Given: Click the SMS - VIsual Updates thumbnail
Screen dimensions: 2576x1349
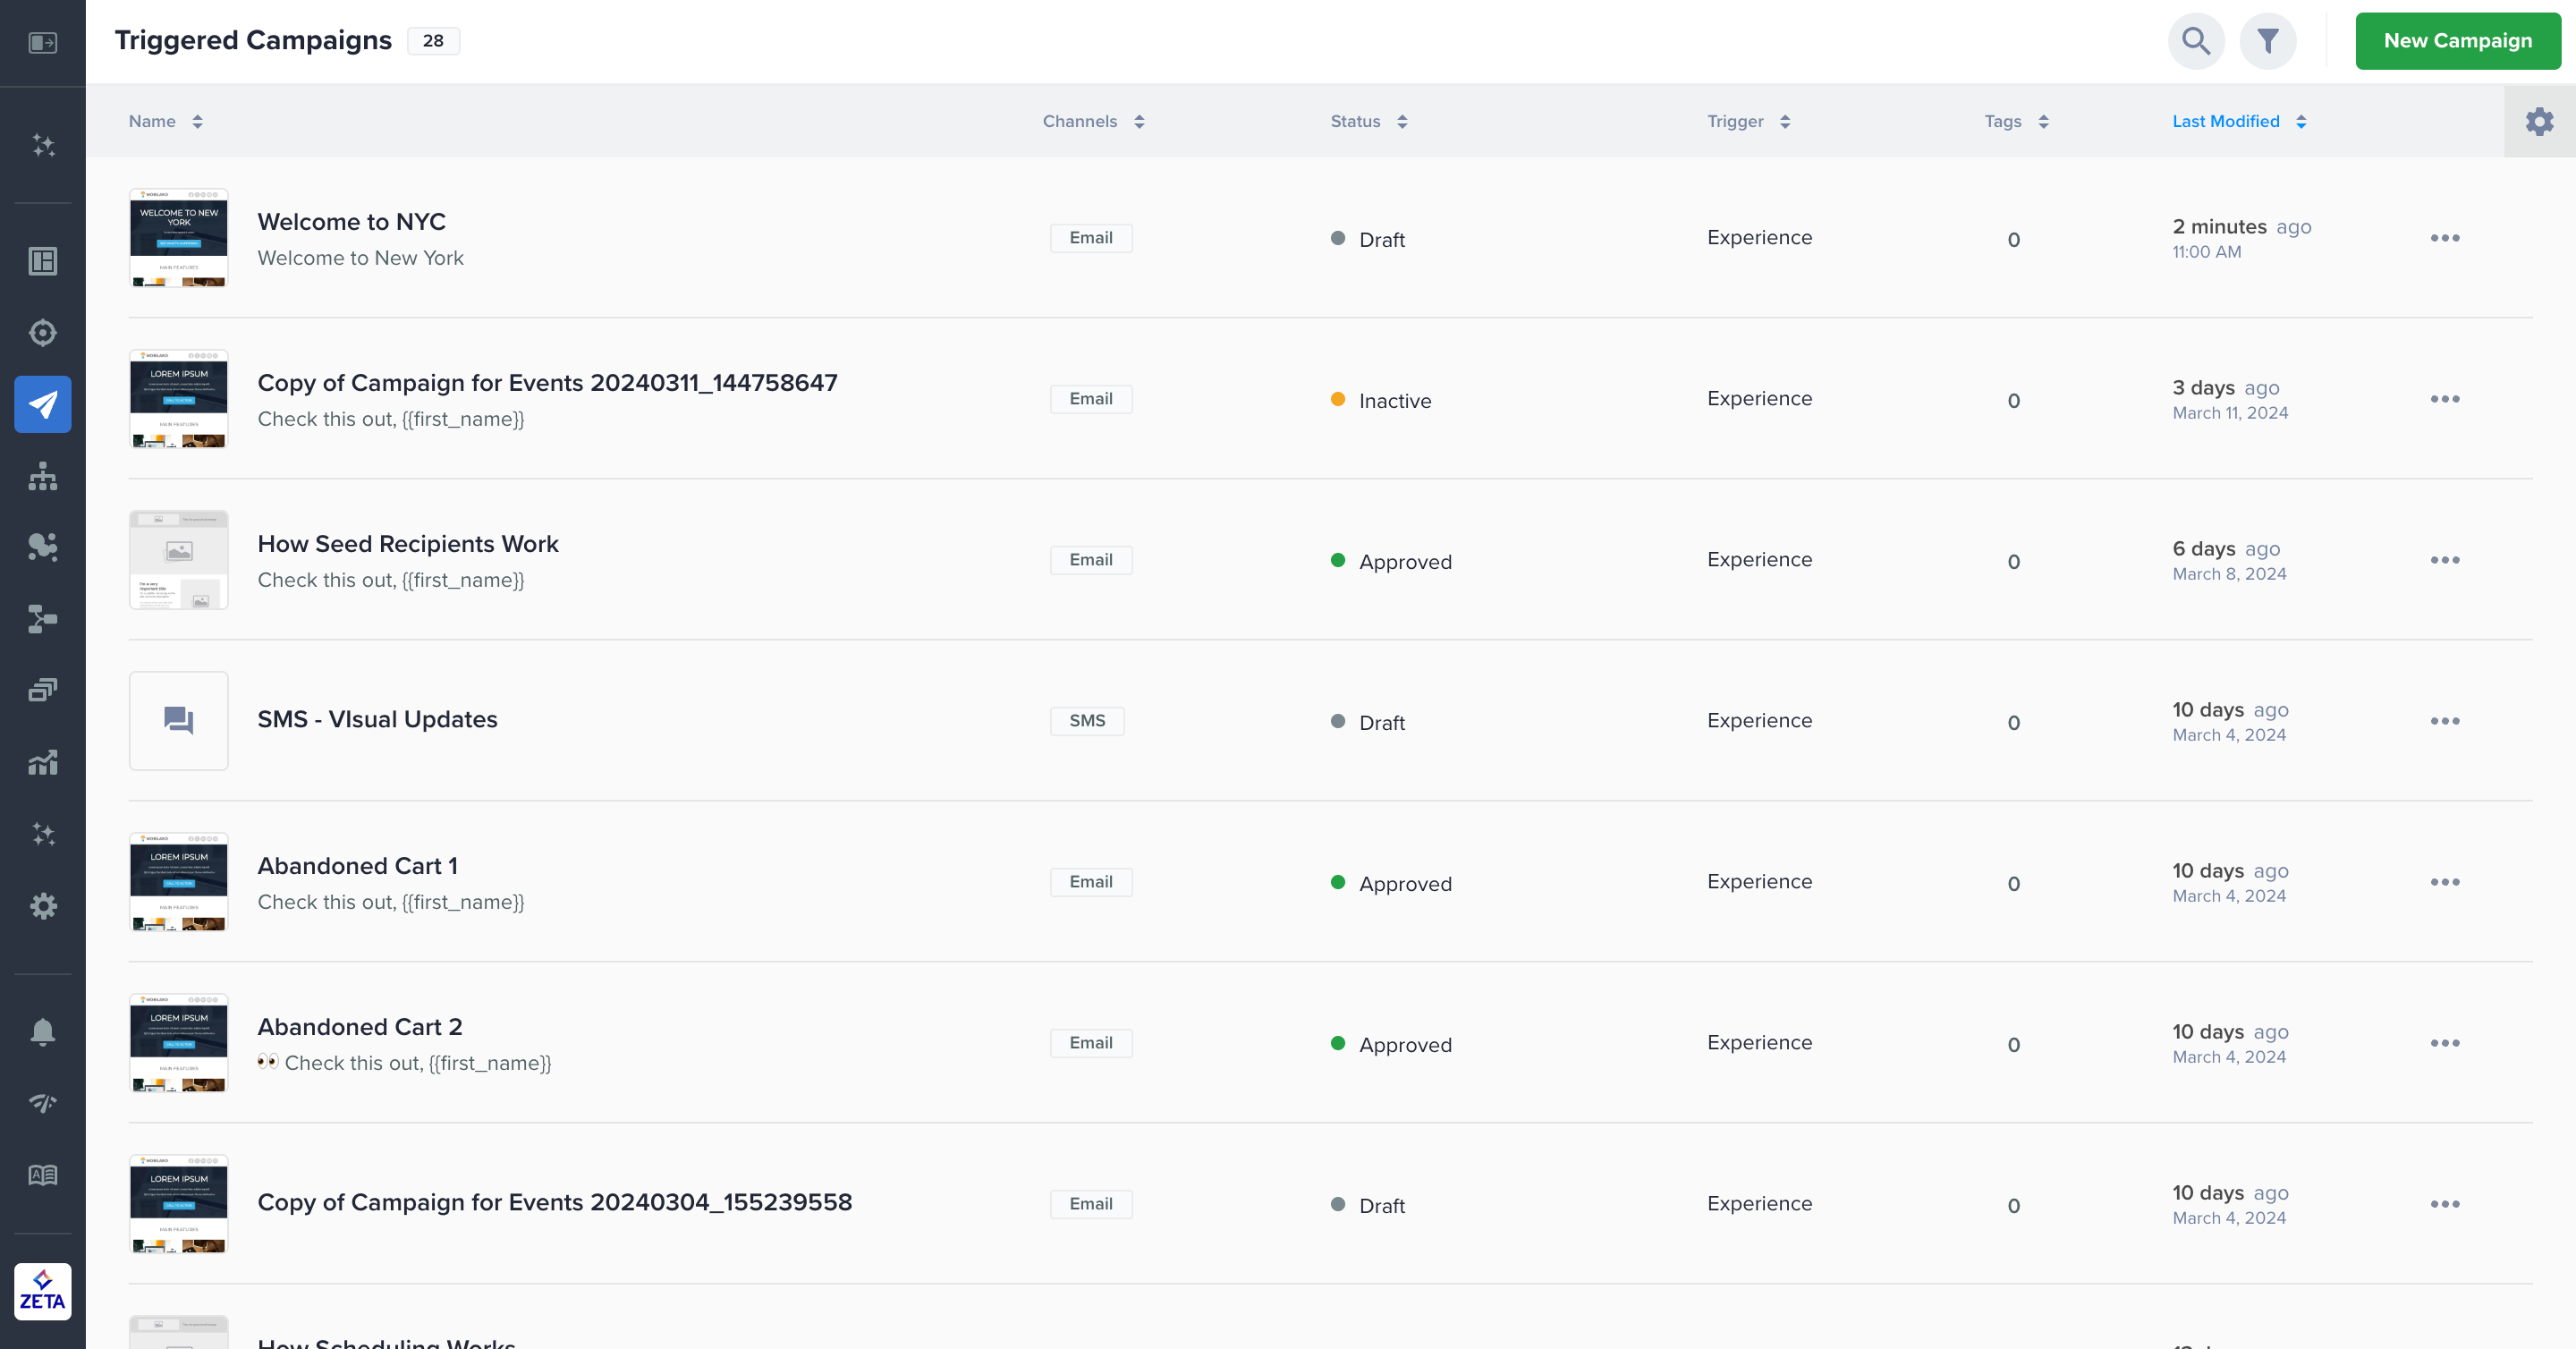Looking at the screenshot, I should tap(179, 720).
